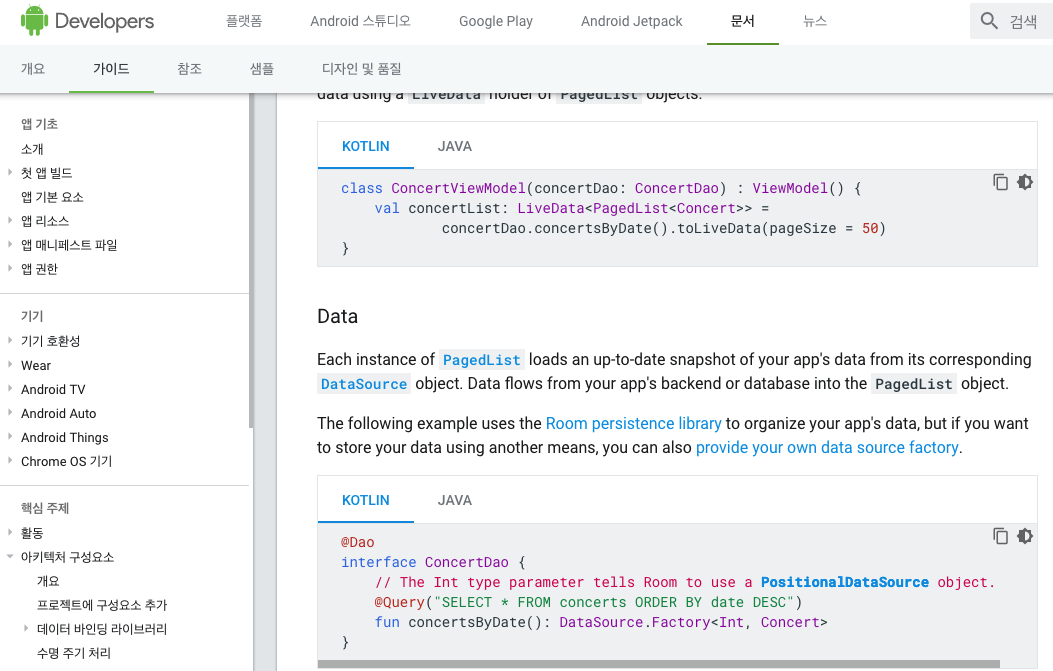Expand the 데이터 바인딩 라이브러리 item
Image resolution: width=1053 pixels, height=671 pixels.
(x=26, y=629)
